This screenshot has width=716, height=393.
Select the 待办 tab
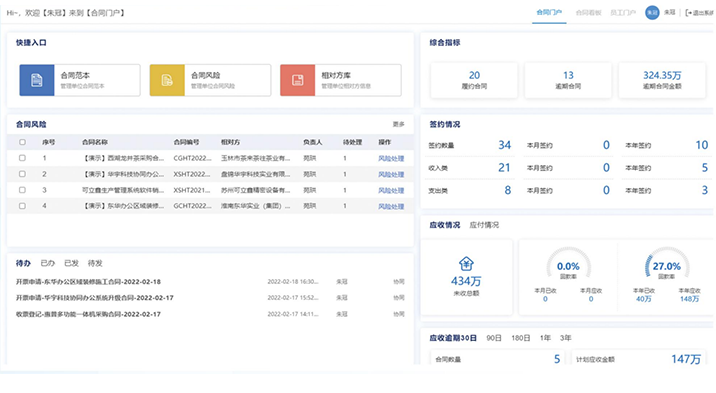click(23, 263)
